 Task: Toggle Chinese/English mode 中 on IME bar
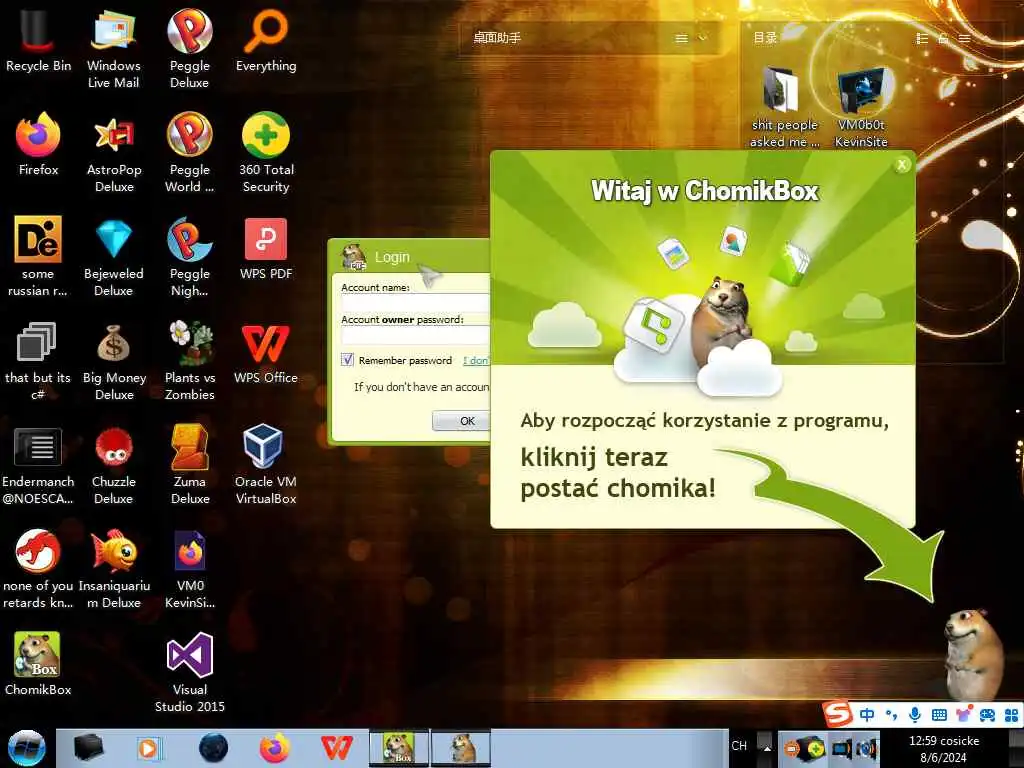tap(867, 714)
